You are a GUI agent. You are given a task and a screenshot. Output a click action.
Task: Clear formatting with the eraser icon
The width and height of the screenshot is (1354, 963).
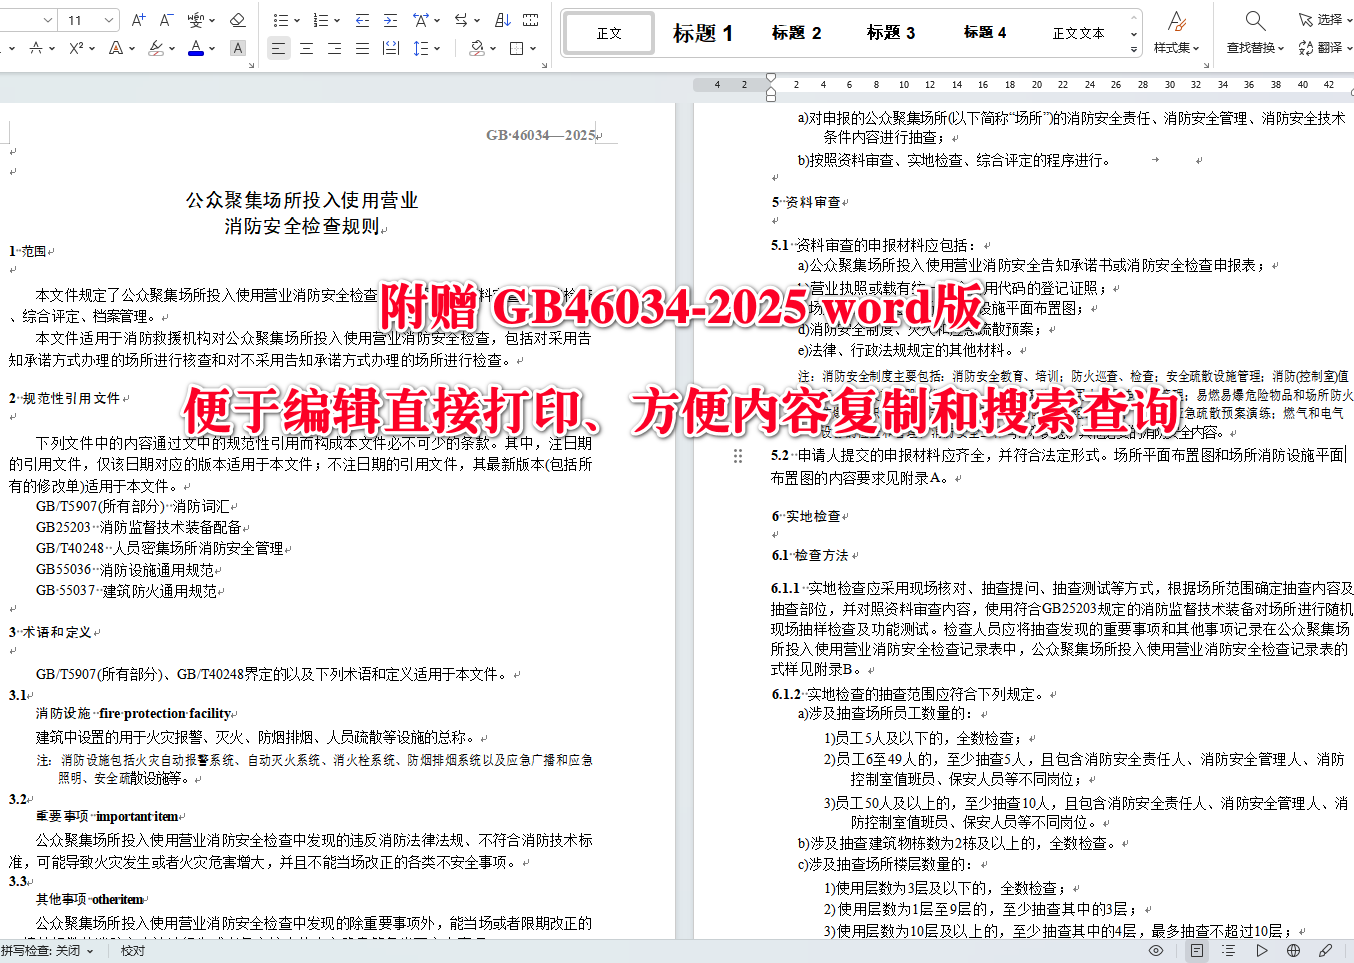coord(238,20)
